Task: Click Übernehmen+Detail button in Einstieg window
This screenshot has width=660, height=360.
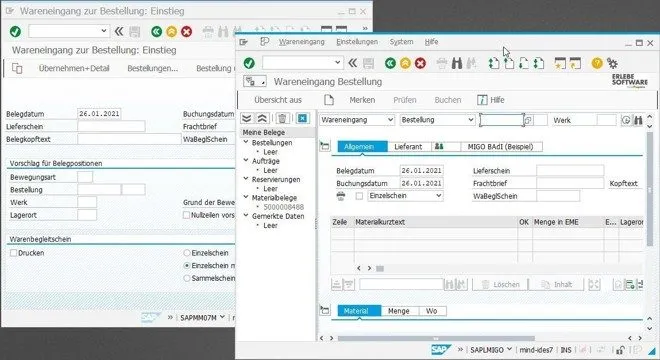Action: 74,68
